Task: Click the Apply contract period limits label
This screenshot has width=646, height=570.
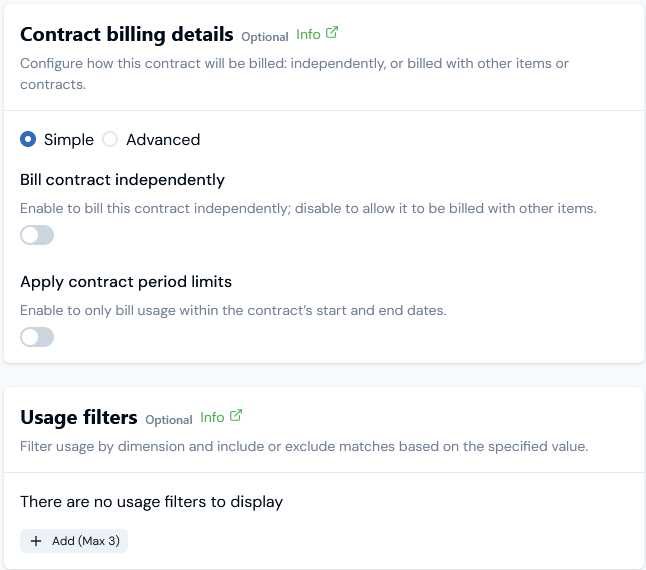Action: tap(126, 281)
